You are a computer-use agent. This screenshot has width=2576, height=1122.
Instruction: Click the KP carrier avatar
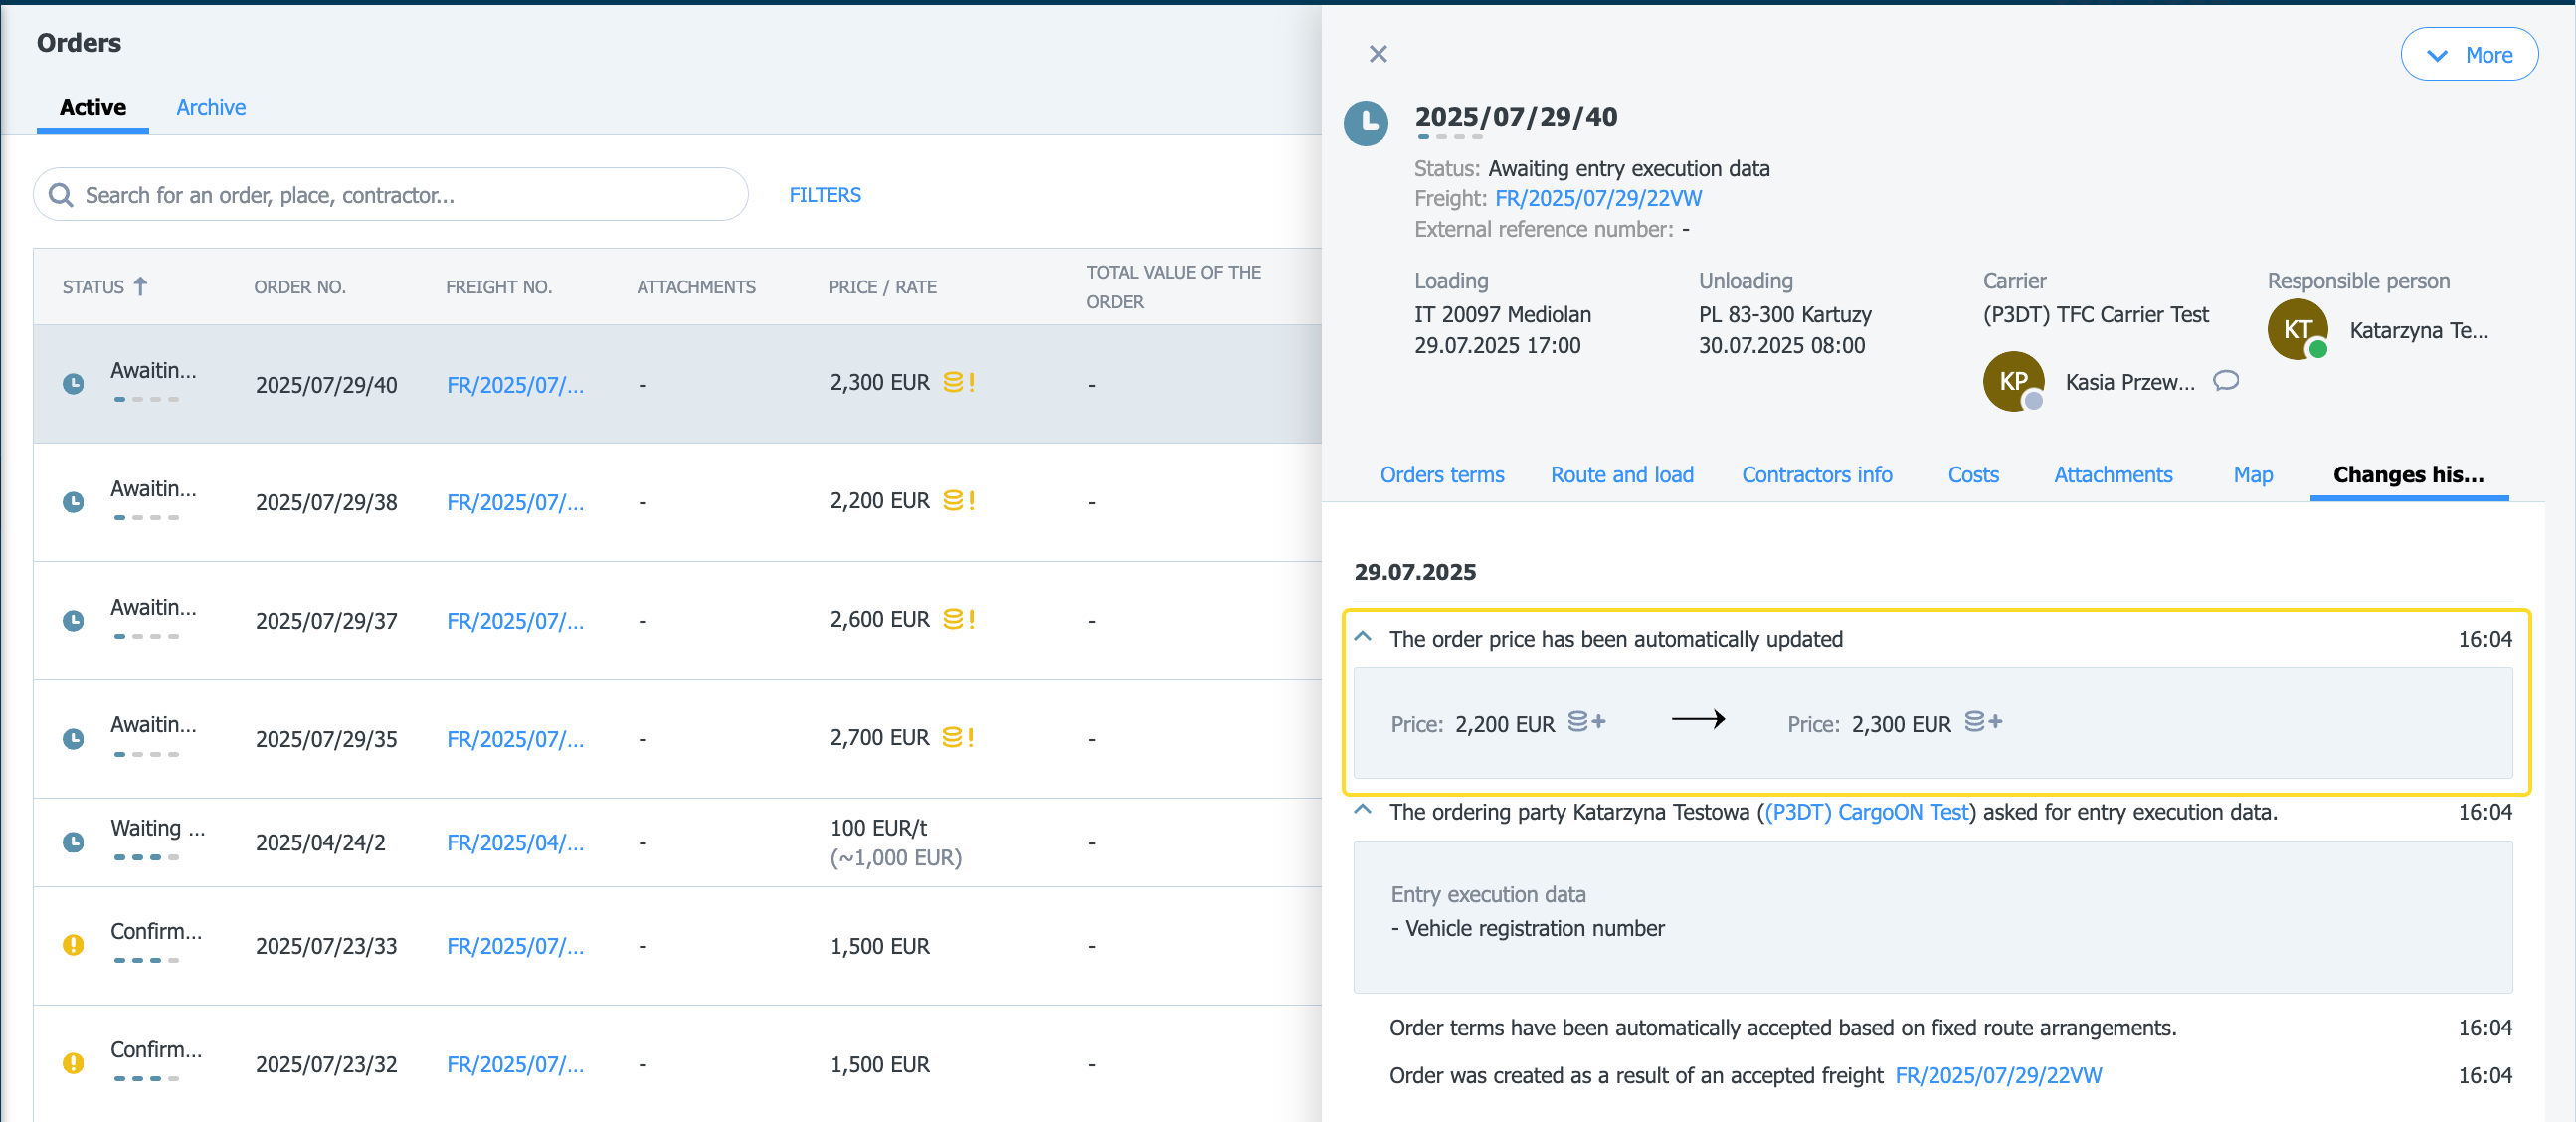[x=2013, y=381]
